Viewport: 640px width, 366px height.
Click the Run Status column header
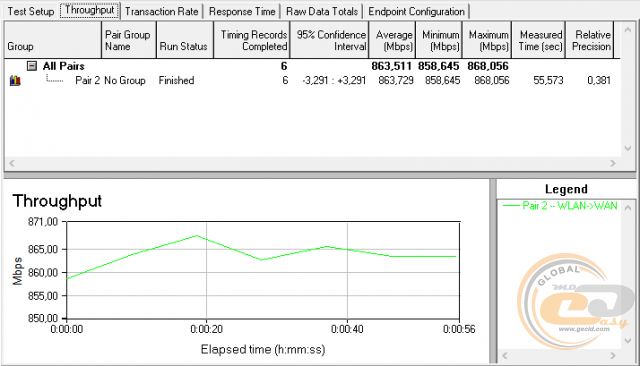pos(184,40)
